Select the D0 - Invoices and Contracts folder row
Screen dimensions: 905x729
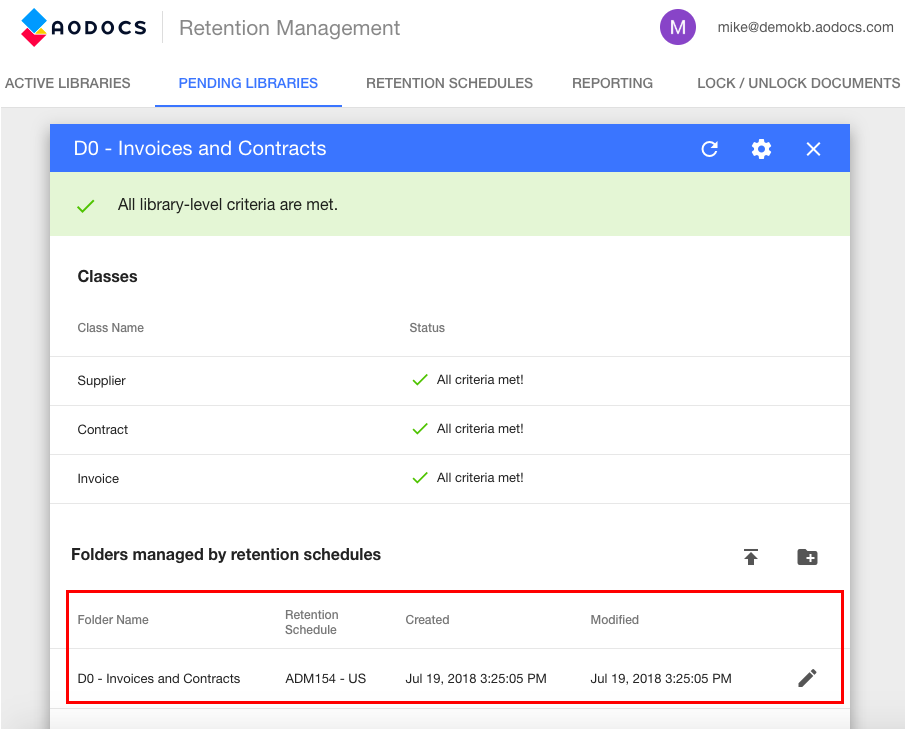click(x=159, y=678)
